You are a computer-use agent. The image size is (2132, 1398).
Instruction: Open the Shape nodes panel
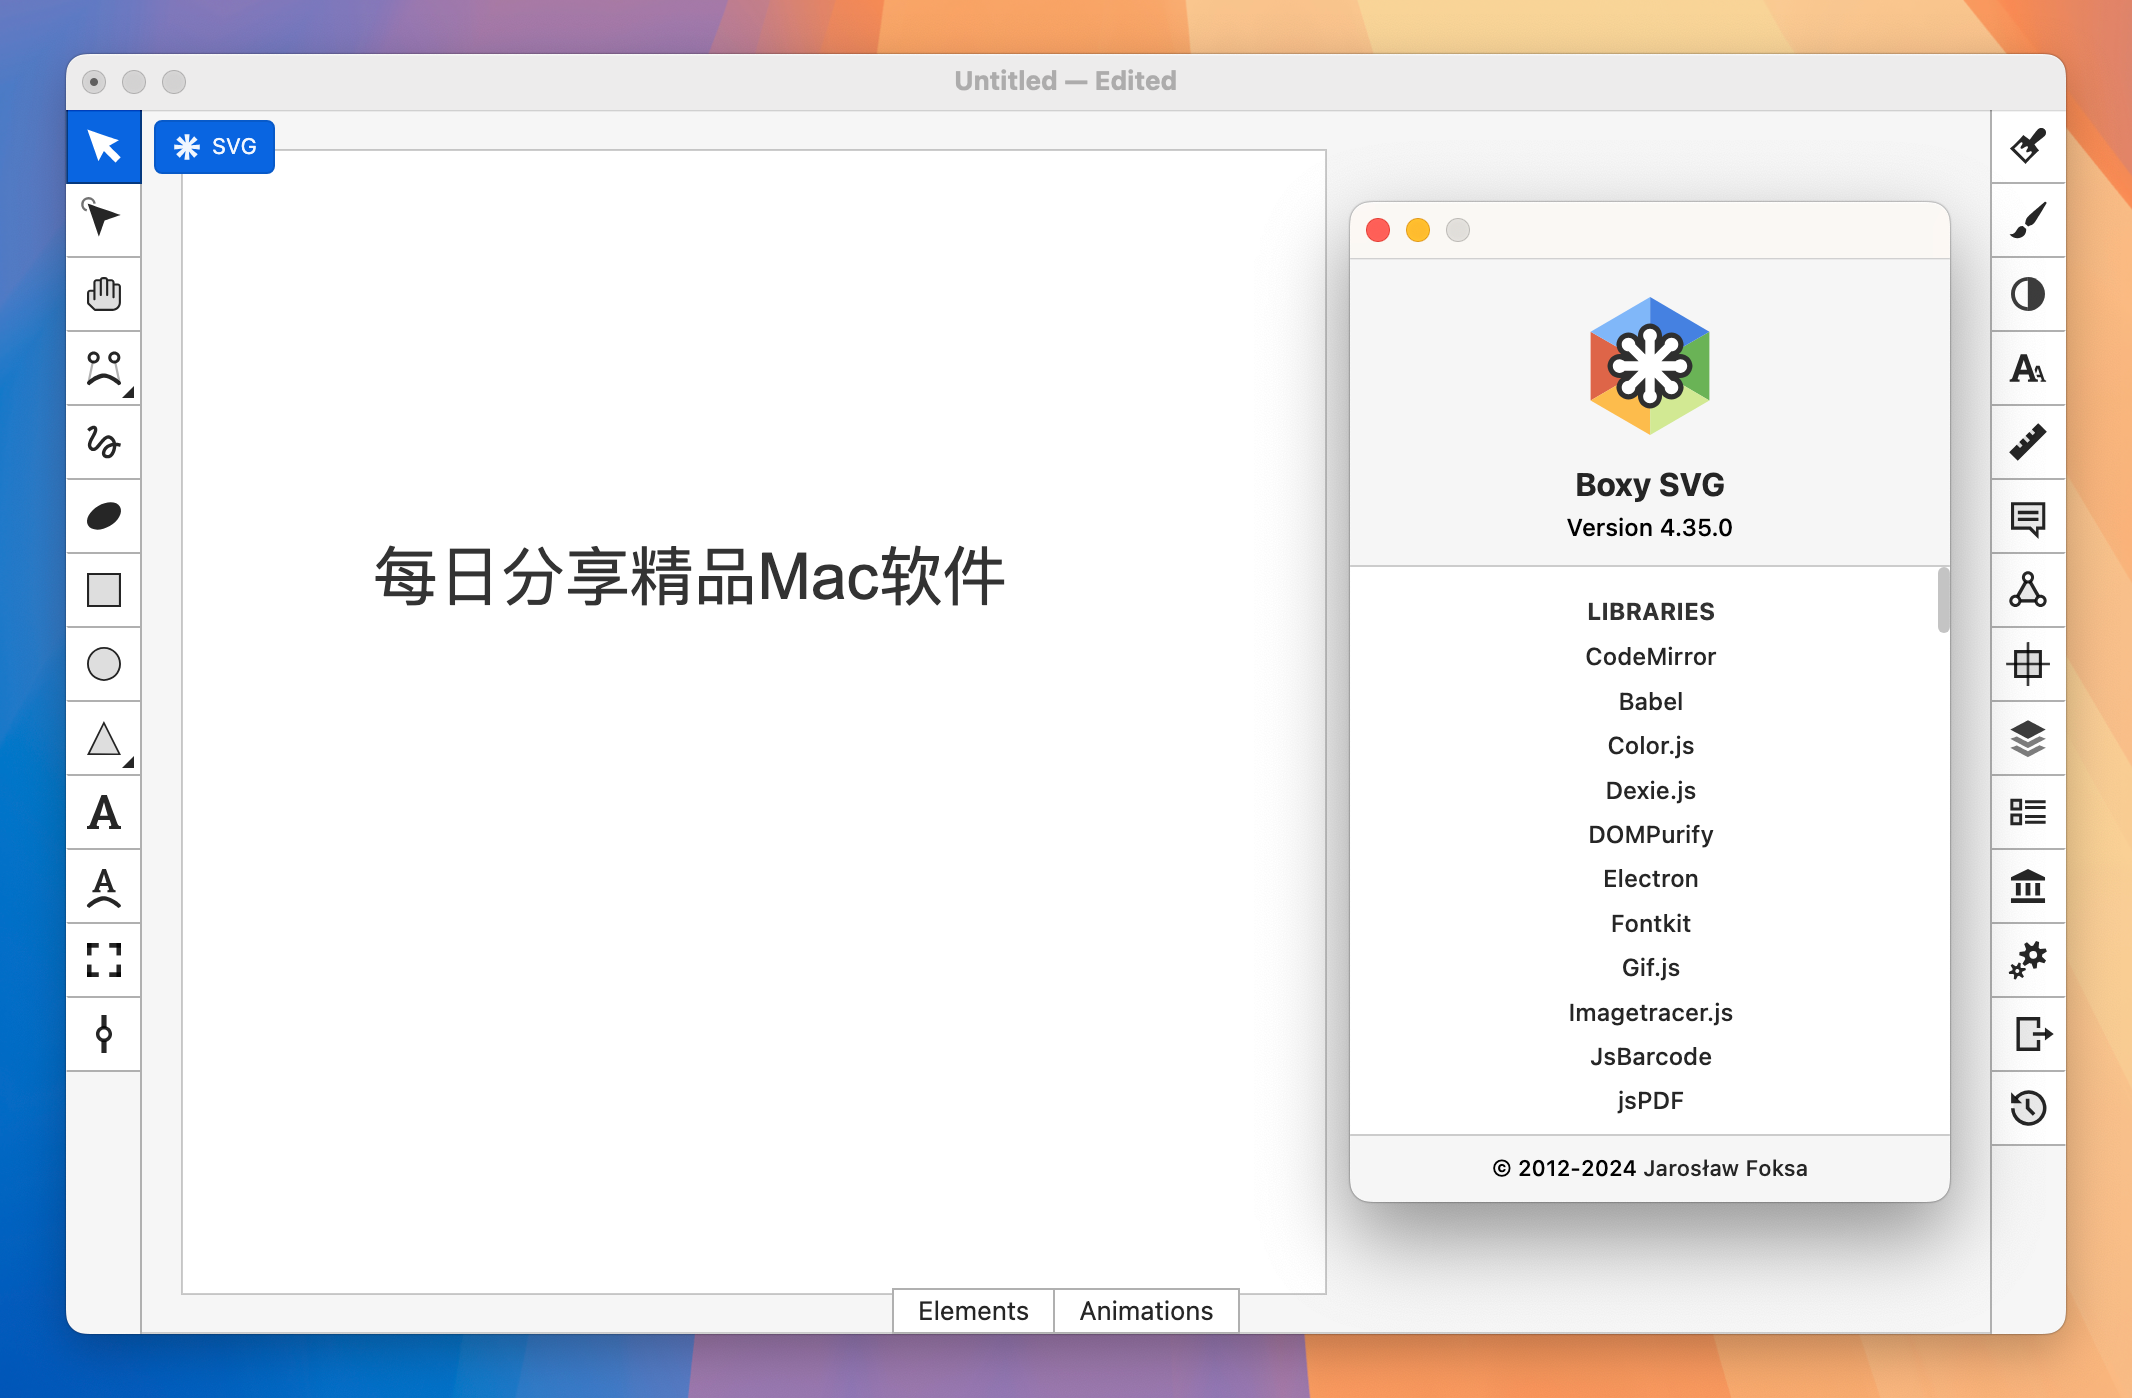click(2028, 590)
